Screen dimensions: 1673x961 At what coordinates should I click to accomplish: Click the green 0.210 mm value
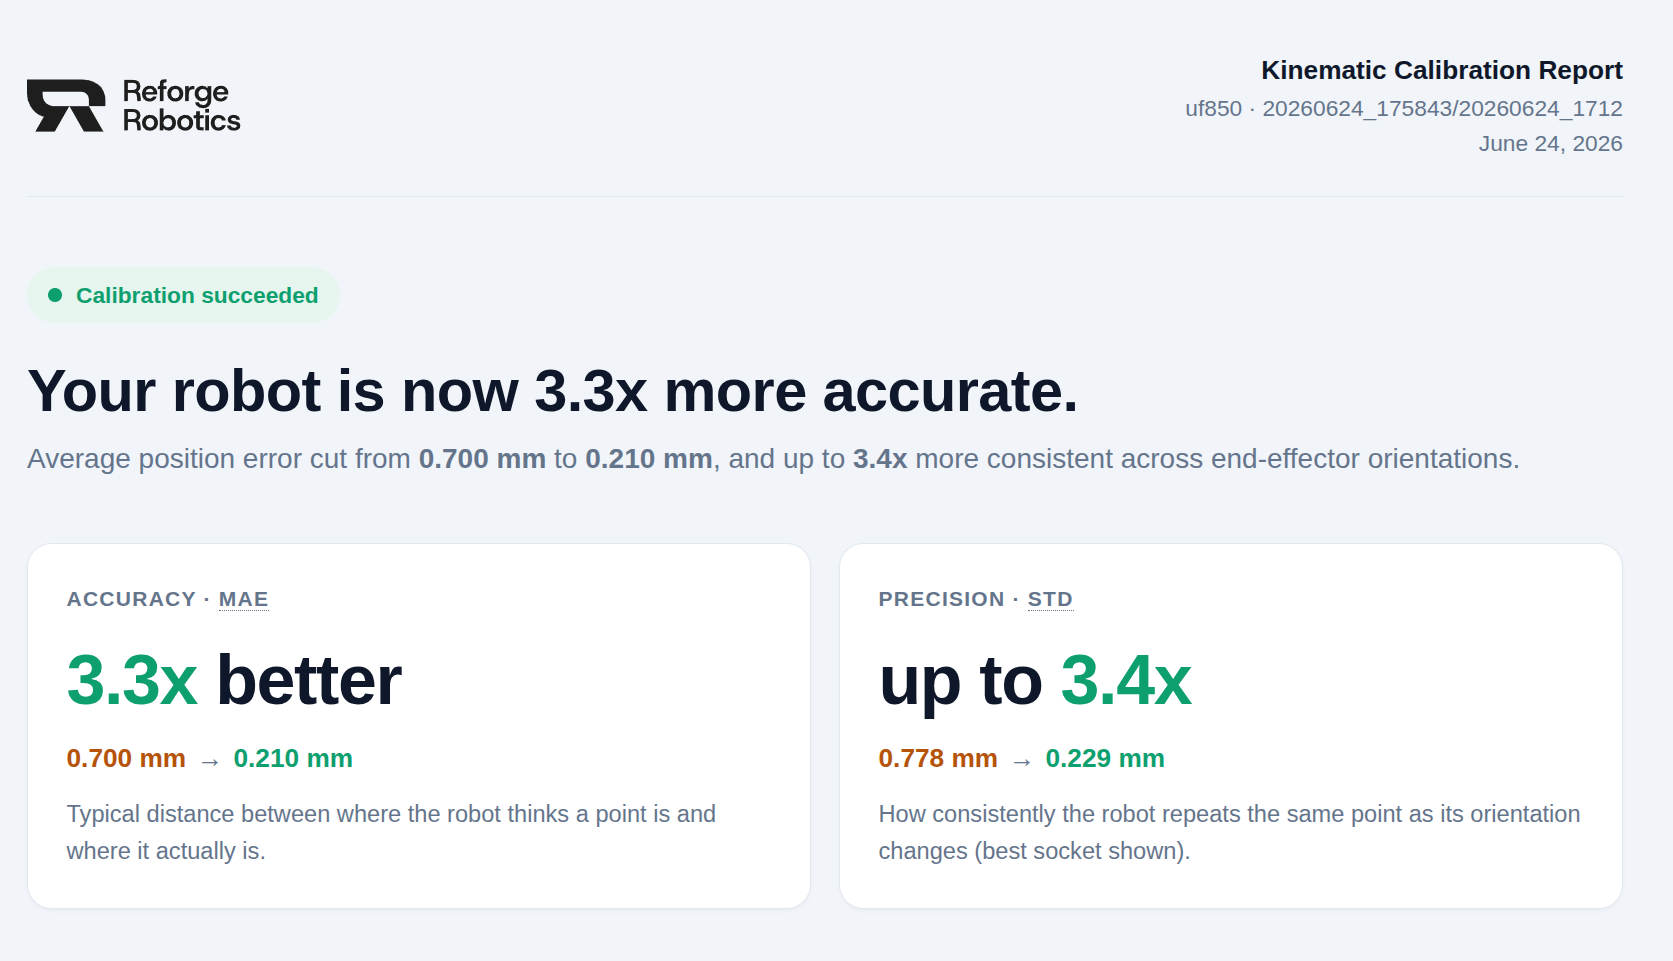(x=293, y=758)
